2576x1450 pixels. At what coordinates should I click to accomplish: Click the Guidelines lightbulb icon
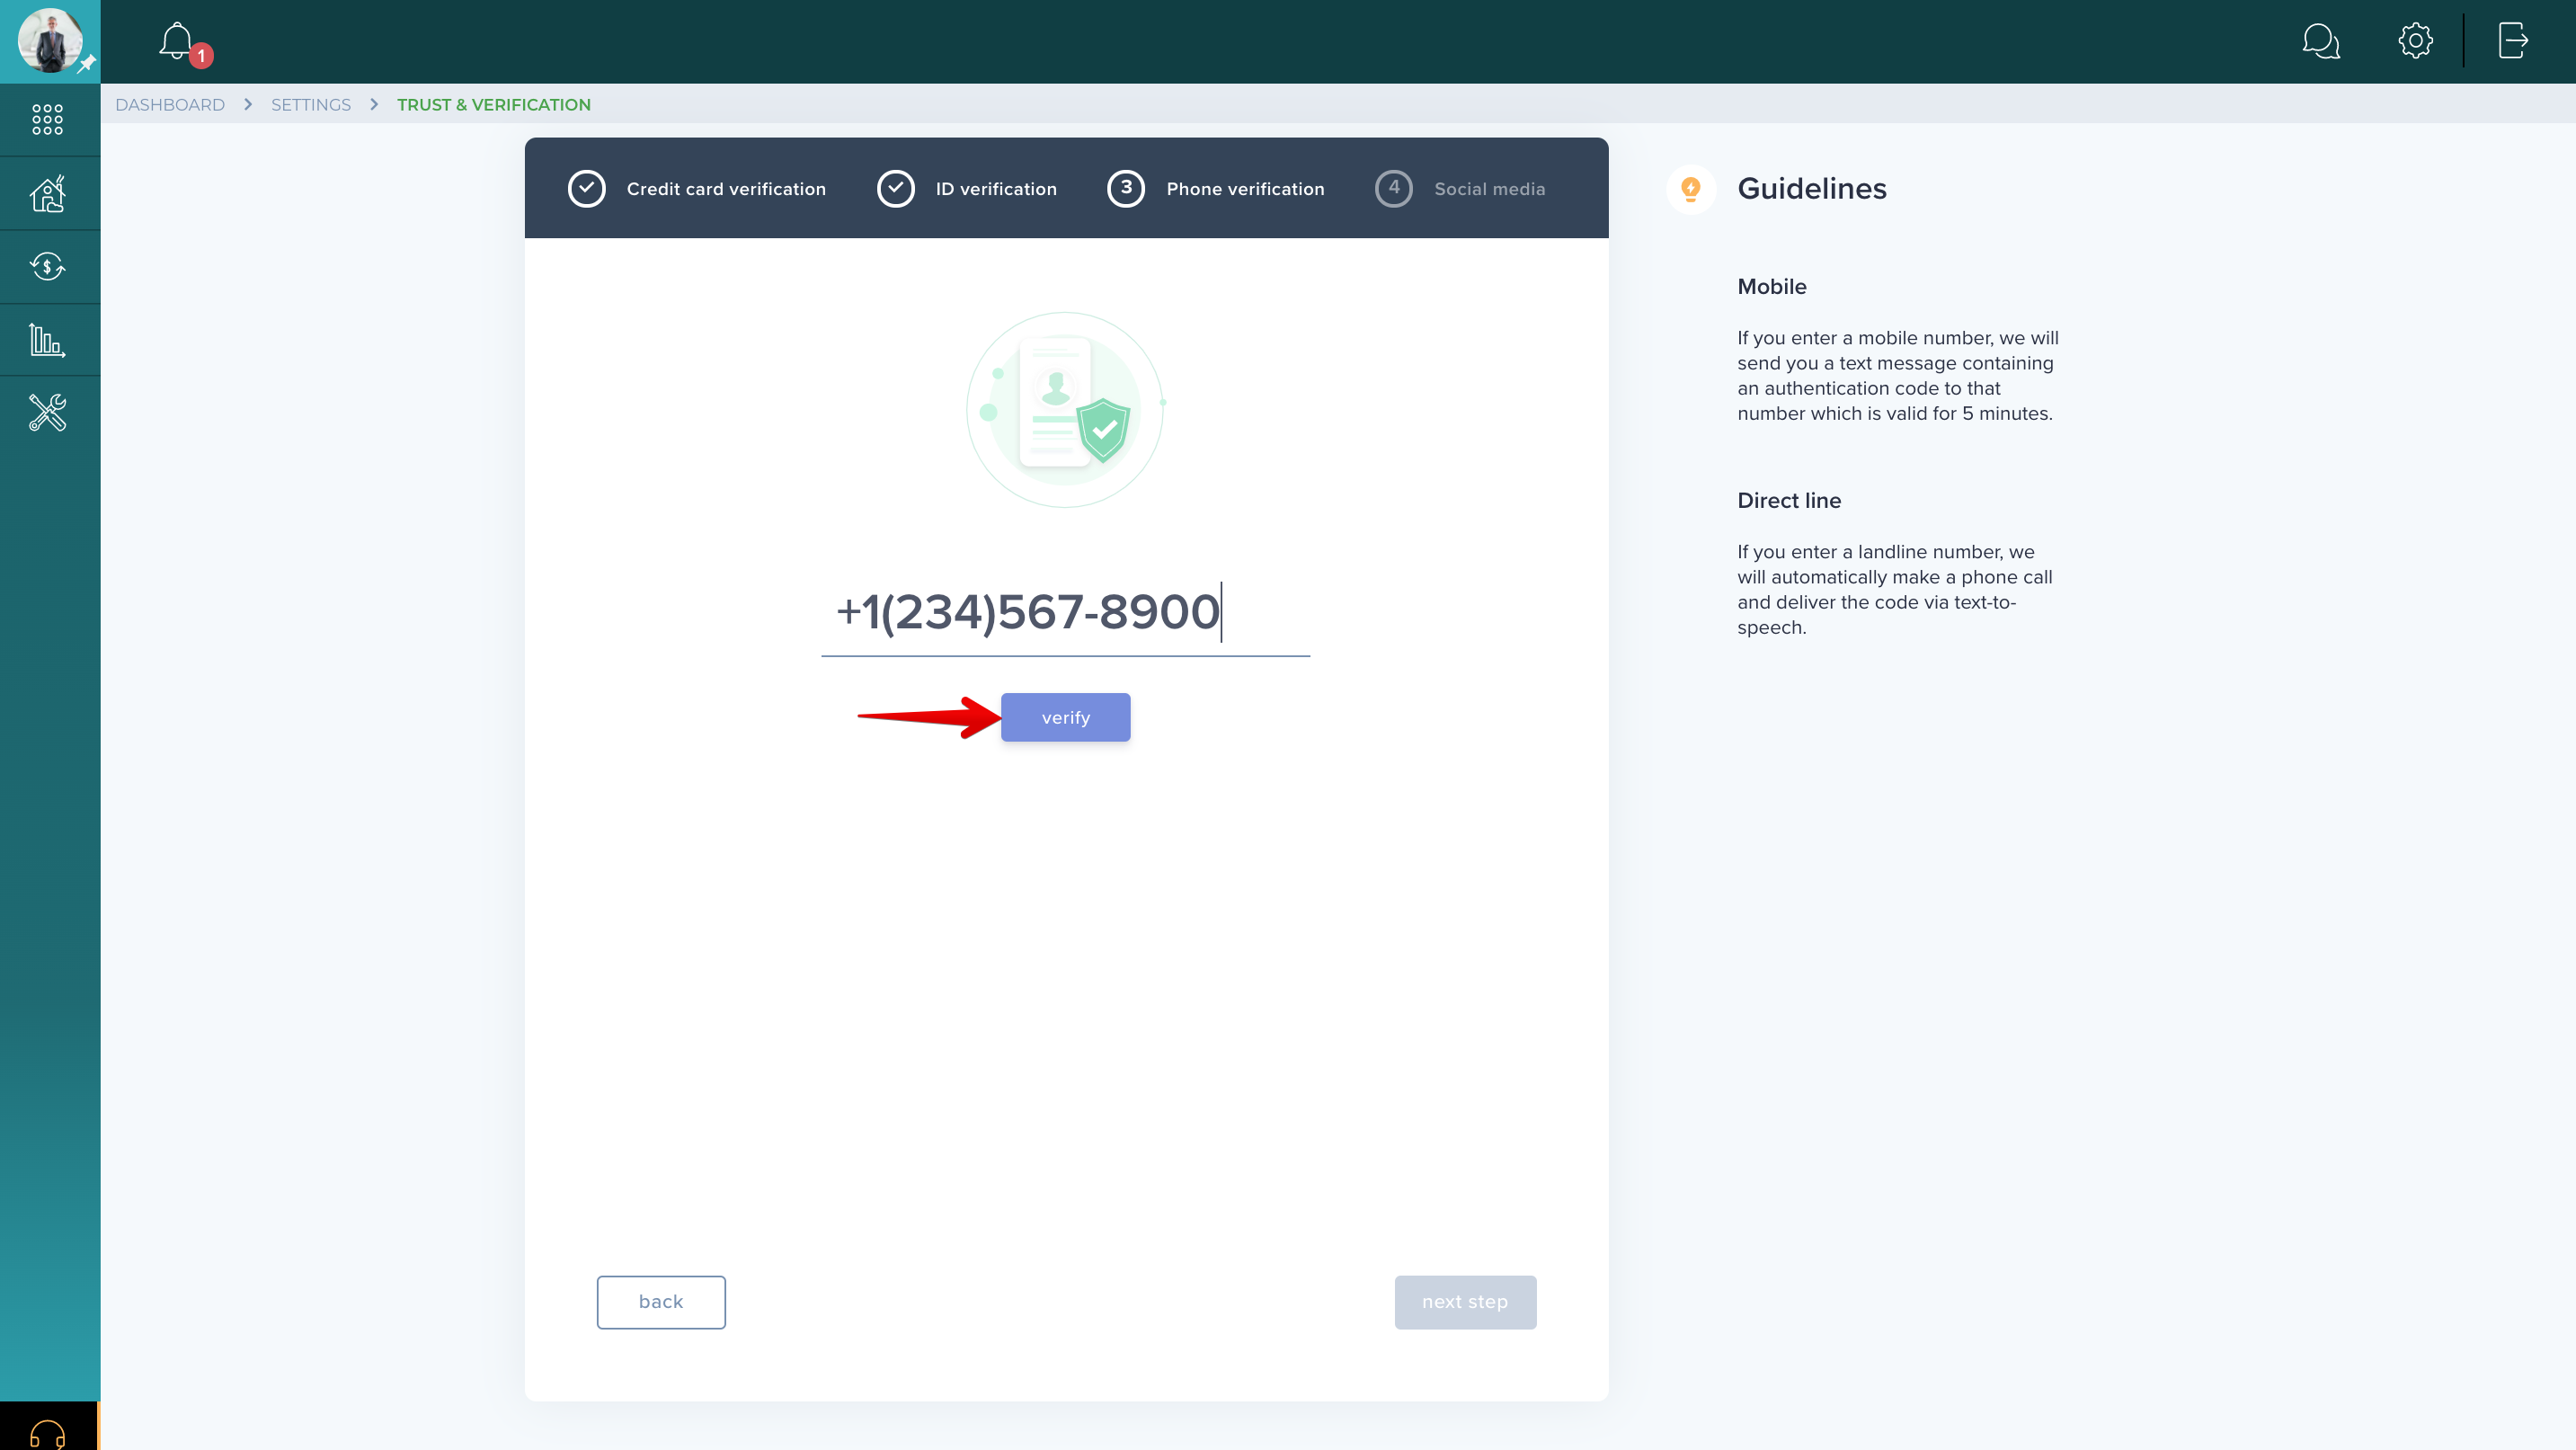1691,189
